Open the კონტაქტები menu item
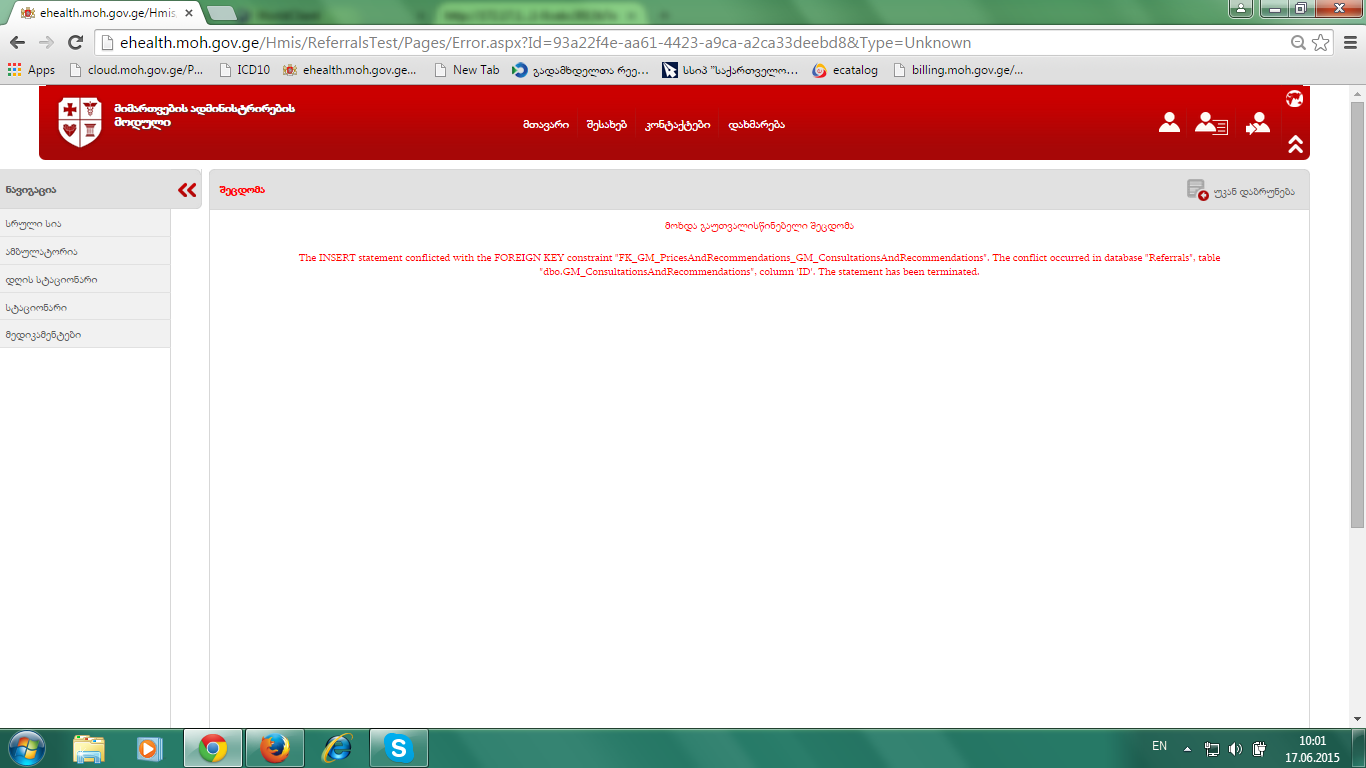This screenshot has width=1366, height=768. tap(678, 125)
